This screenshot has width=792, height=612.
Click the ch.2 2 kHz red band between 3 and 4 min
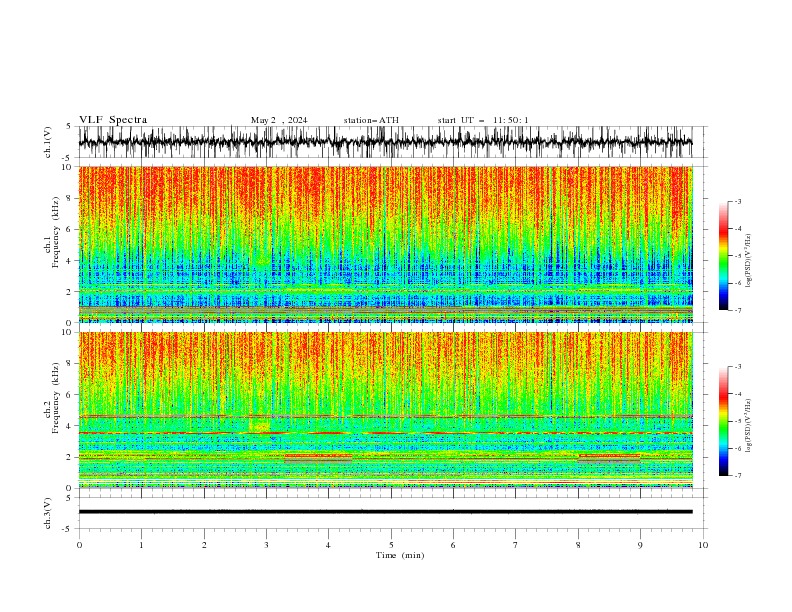pos(318,456)
